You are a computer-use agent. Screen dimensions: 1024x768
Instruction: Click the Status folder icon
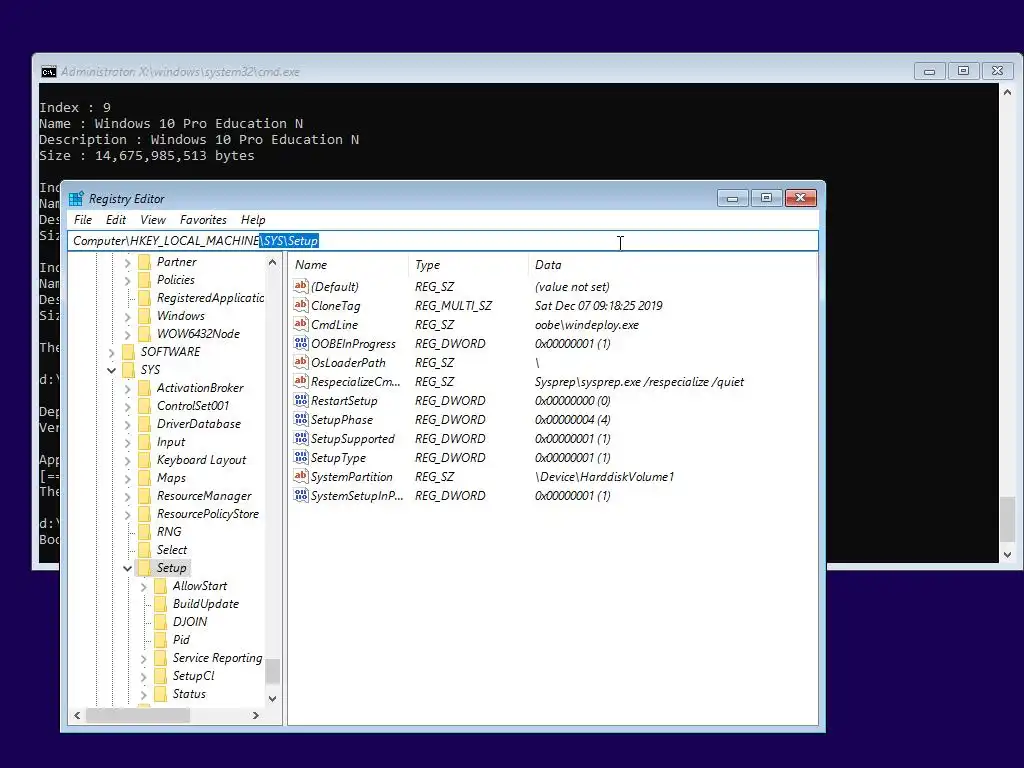pos(161,694)
